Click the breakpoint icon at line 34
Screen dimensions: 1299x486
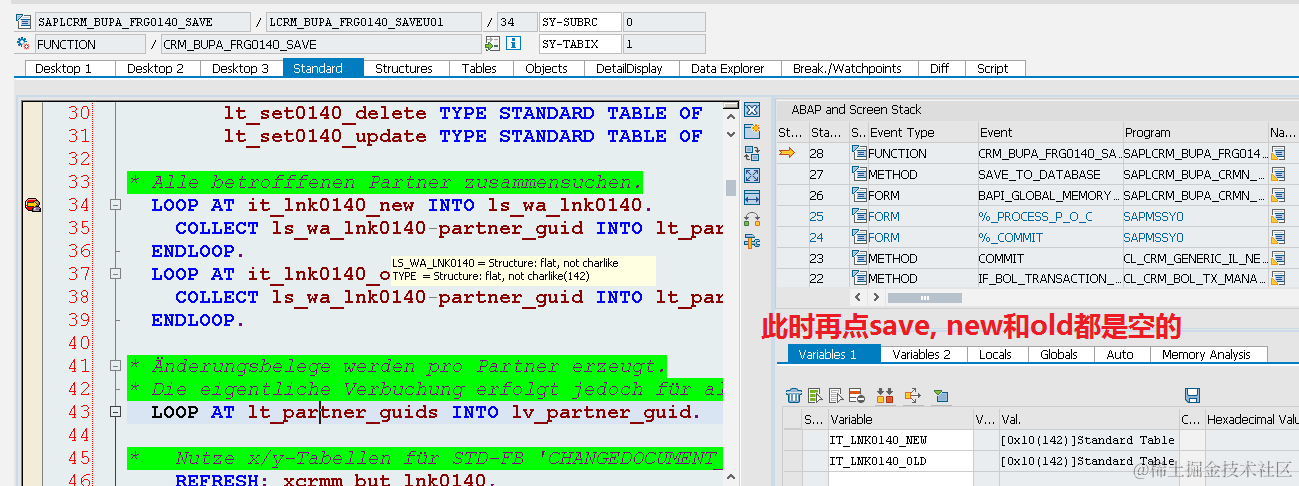pyautogui.click(x=33, y=205)
